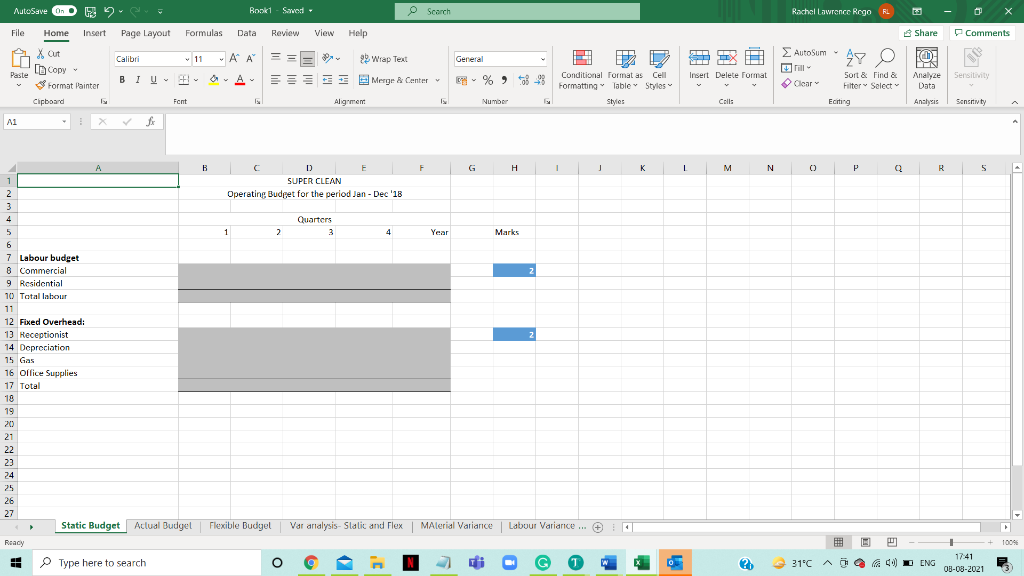Save the workbook with the disk icon

(91, 11)
